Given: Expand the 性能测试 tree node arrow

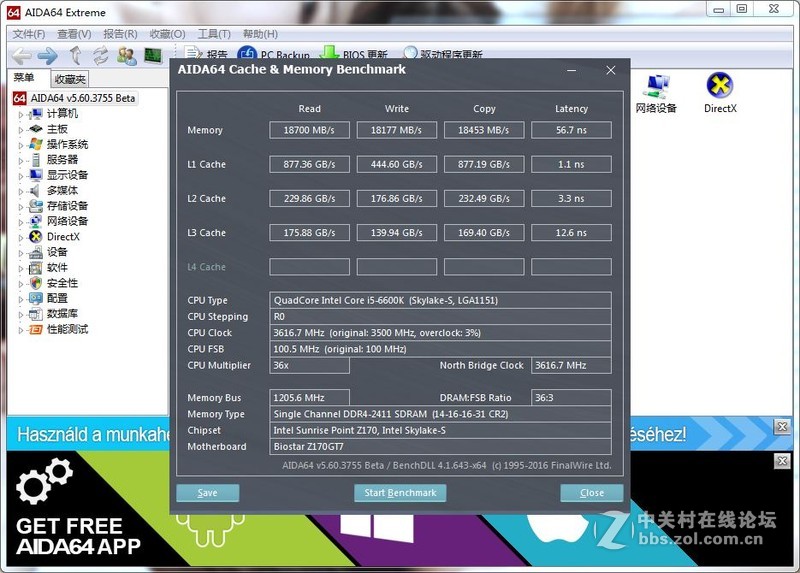Looking at the screenshot, I should tap(21, 330).
